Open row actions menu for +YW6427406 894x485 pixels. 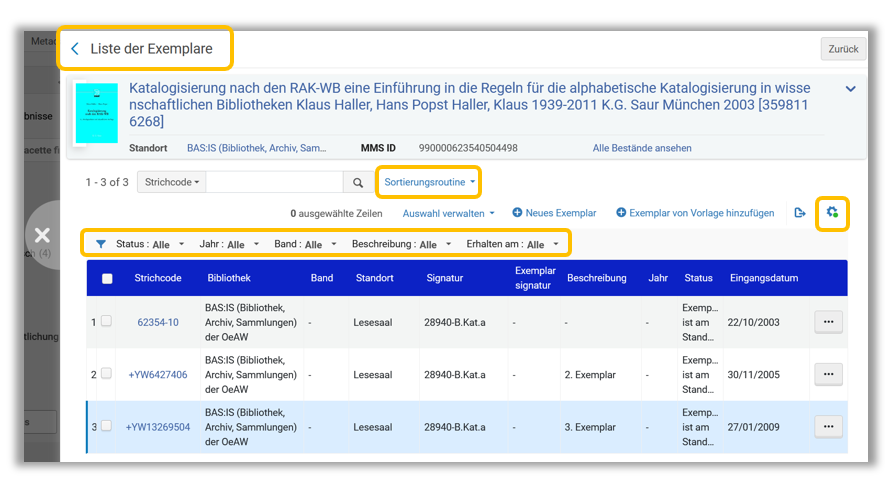pyautogui.click(x=828, y=374)
